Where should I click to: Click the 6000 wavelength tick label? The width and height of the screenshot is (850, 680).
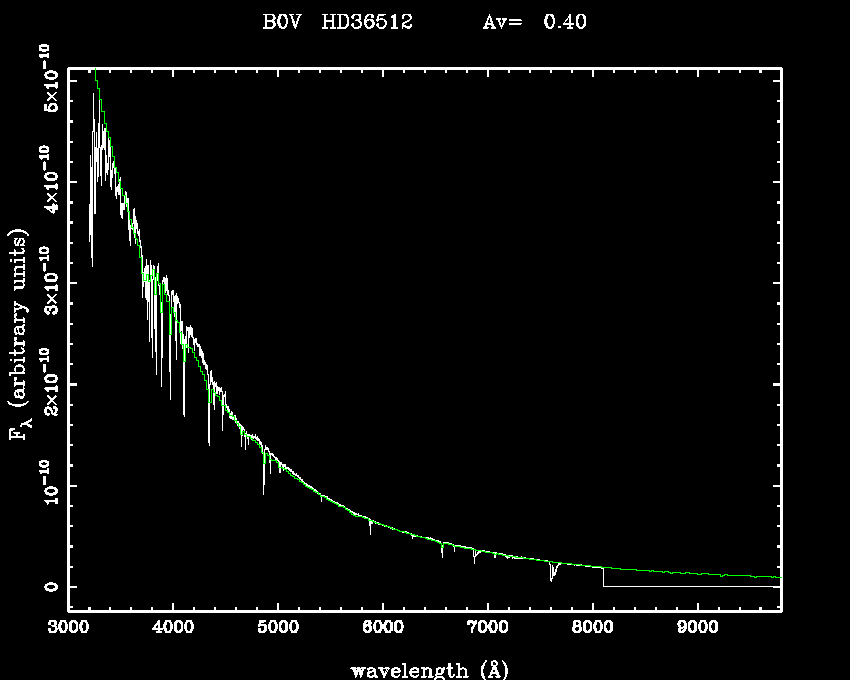point(383,628)
